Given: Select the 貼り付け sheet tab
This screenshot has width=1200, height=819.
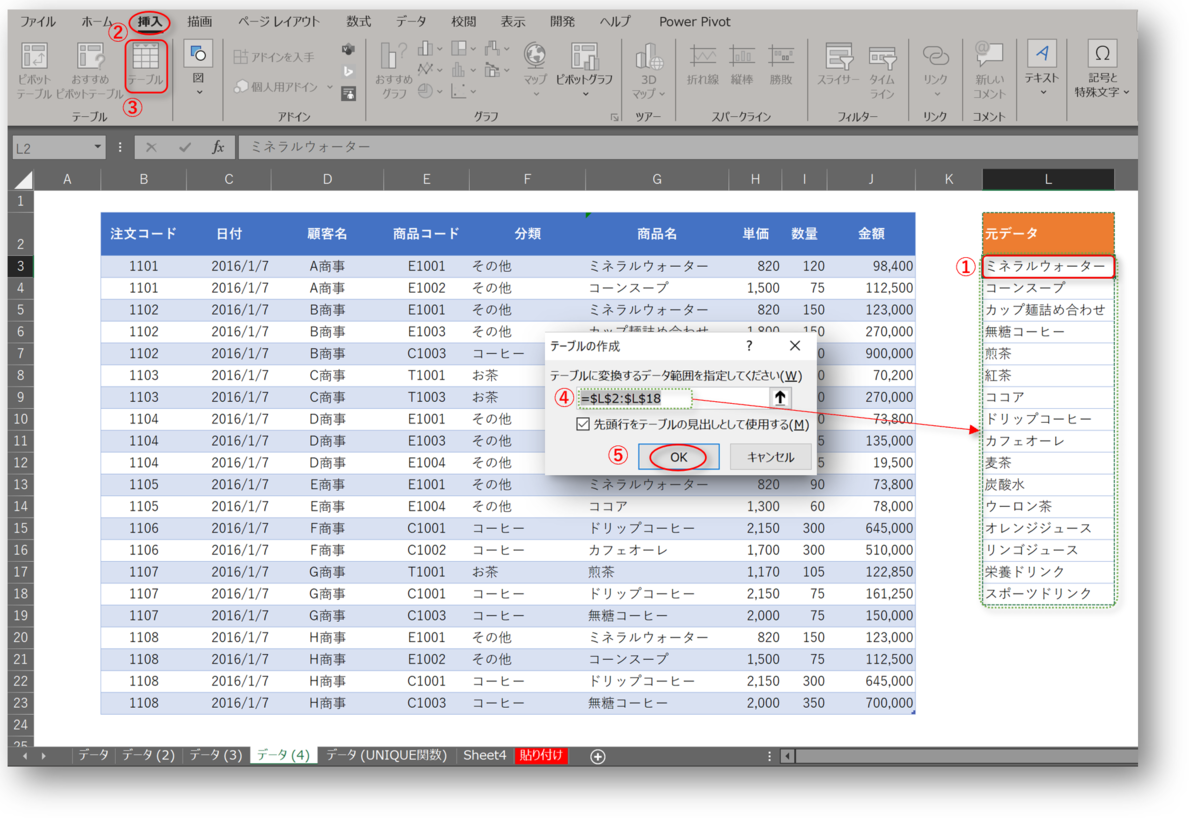Looking at the screenshot, I should (541, 756).
